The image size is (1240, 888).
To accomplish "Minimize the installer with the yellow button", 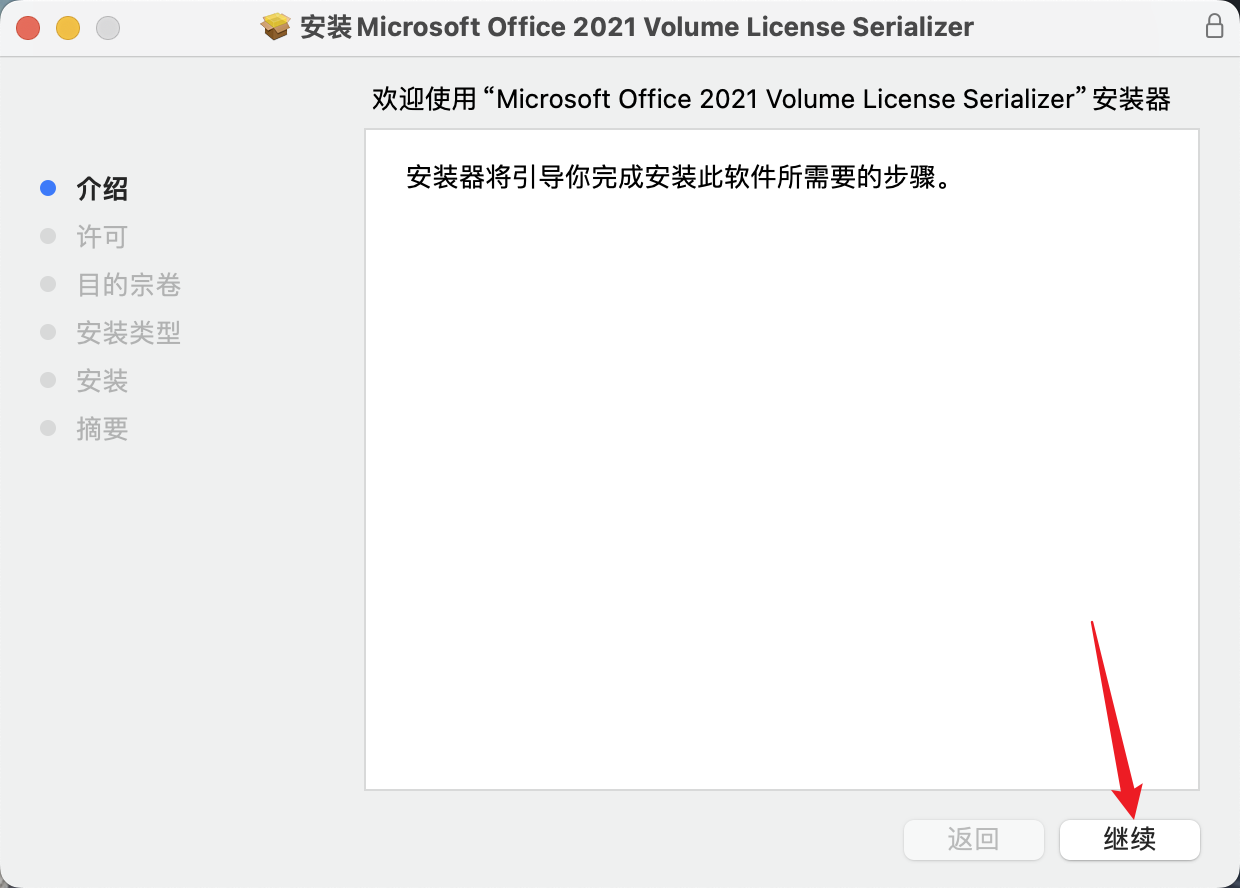I will 68,28.
